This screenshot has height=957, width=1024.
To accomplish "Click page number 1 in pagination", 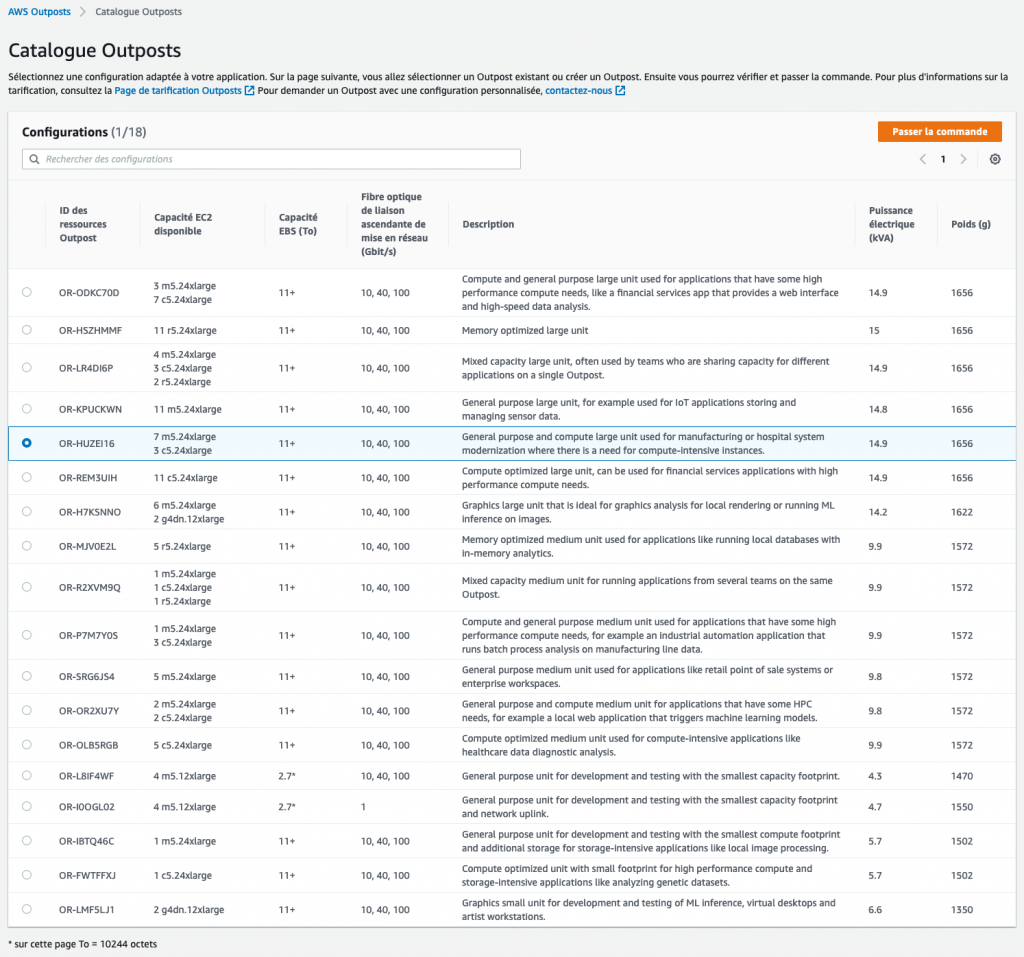I will pyautogui.click(x=943, y=159).
